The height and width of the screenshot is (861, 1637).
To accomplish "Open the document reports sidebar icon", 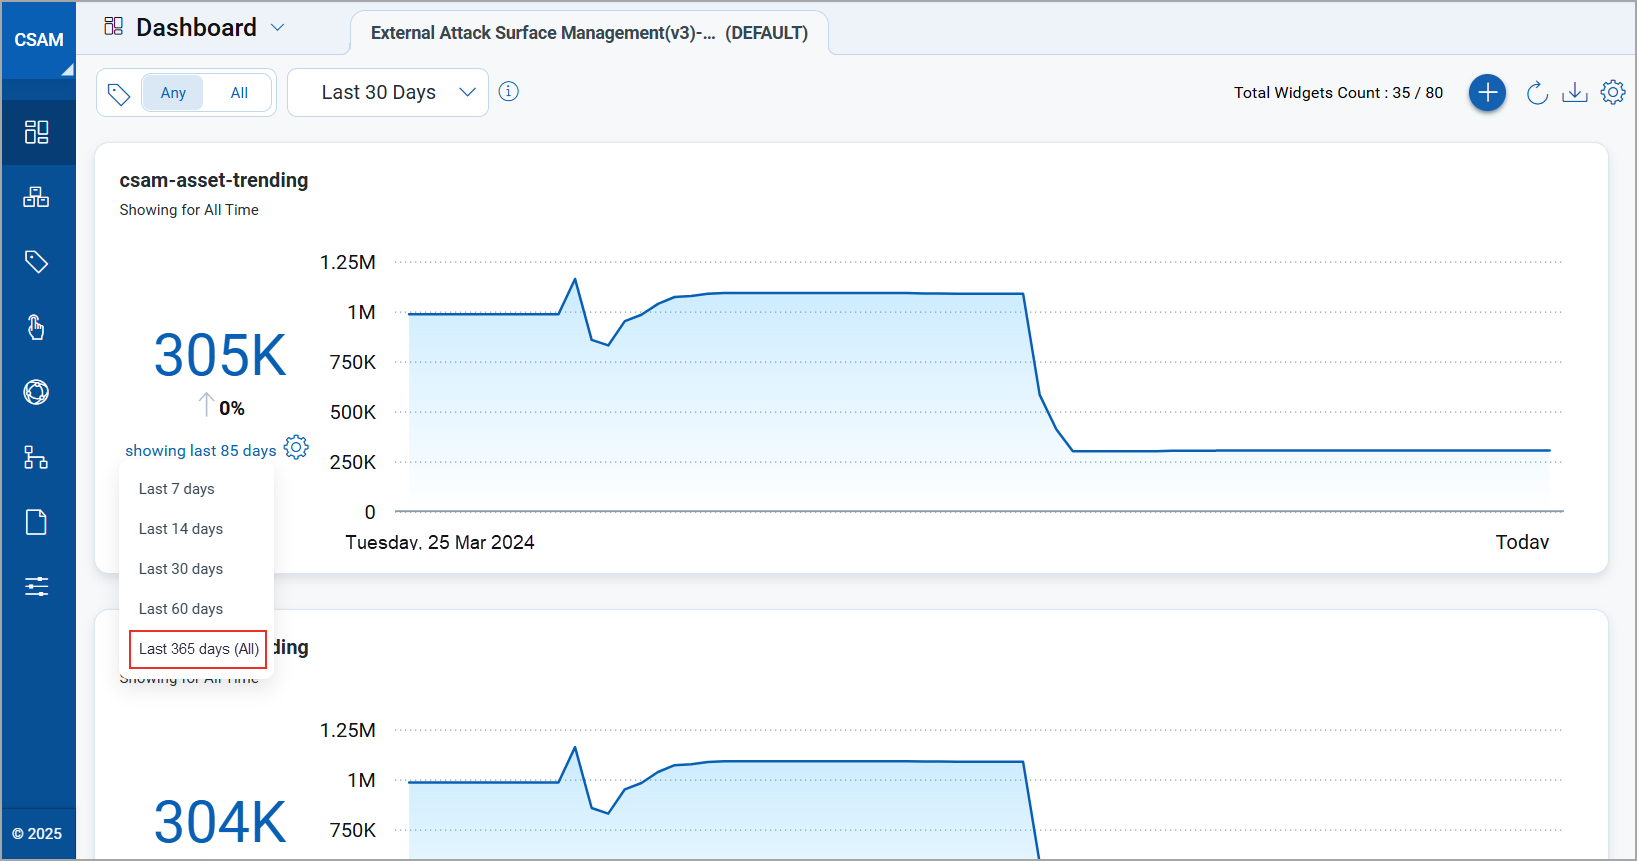I will 37,522.
